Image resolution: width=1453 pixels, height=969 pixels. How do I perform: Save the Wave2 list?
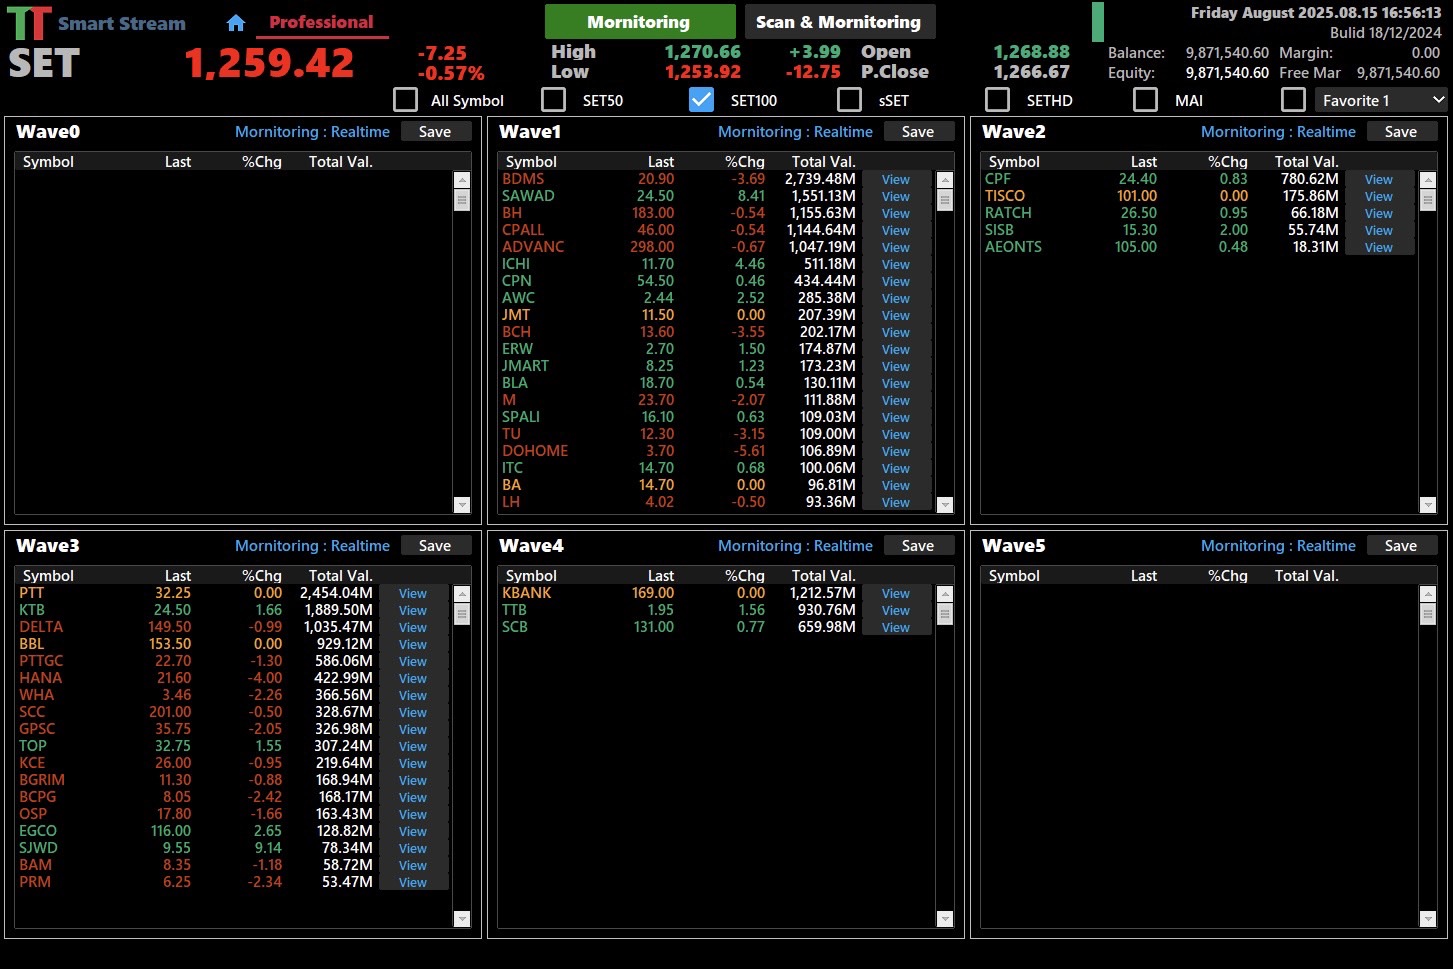[x=1401, y=132]
